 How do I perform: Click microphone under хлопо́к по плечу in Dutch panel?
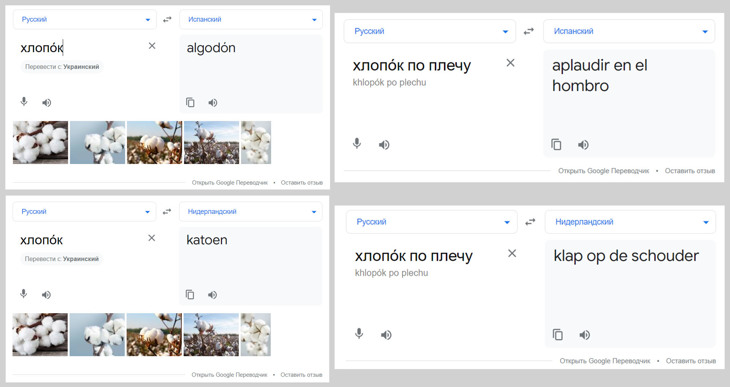pyautogui.click(x=359, y=334)
